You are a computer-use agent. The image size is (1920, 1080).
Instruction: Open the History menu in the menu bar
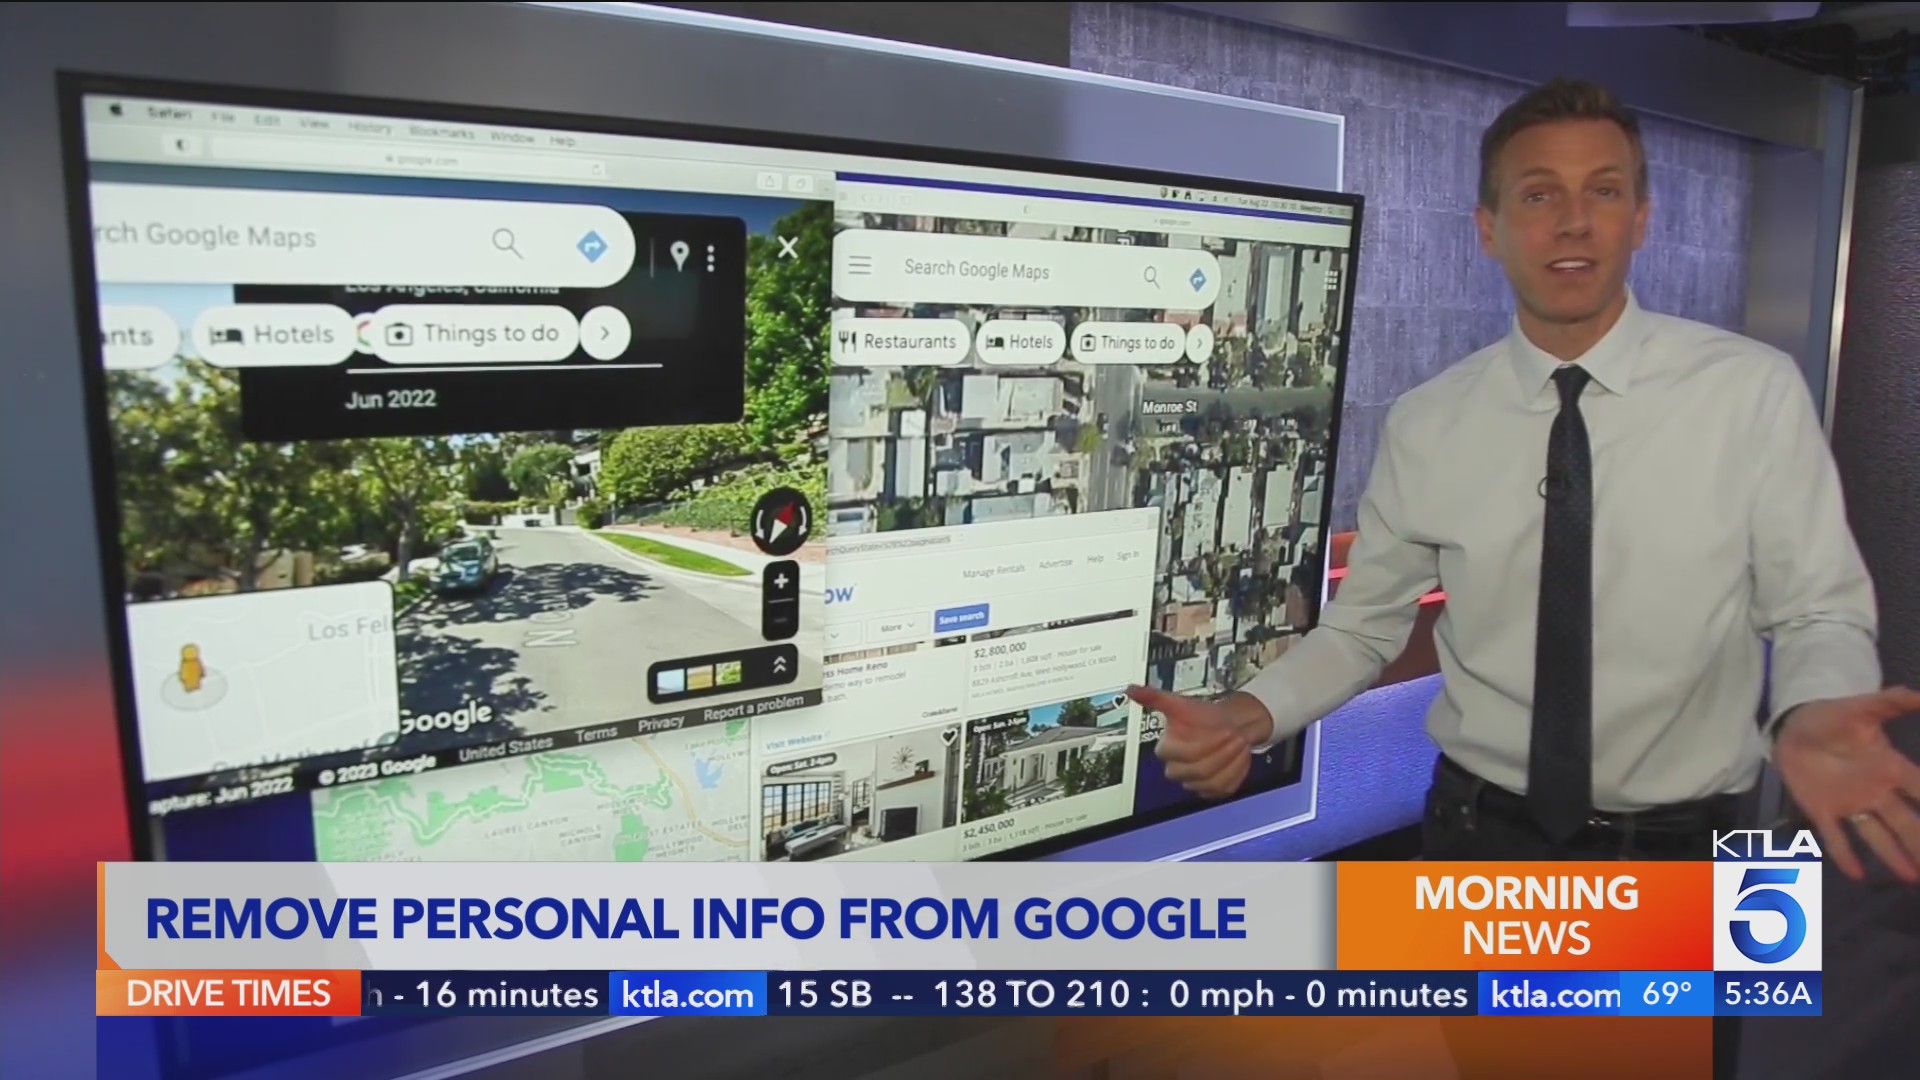(369, 127)
